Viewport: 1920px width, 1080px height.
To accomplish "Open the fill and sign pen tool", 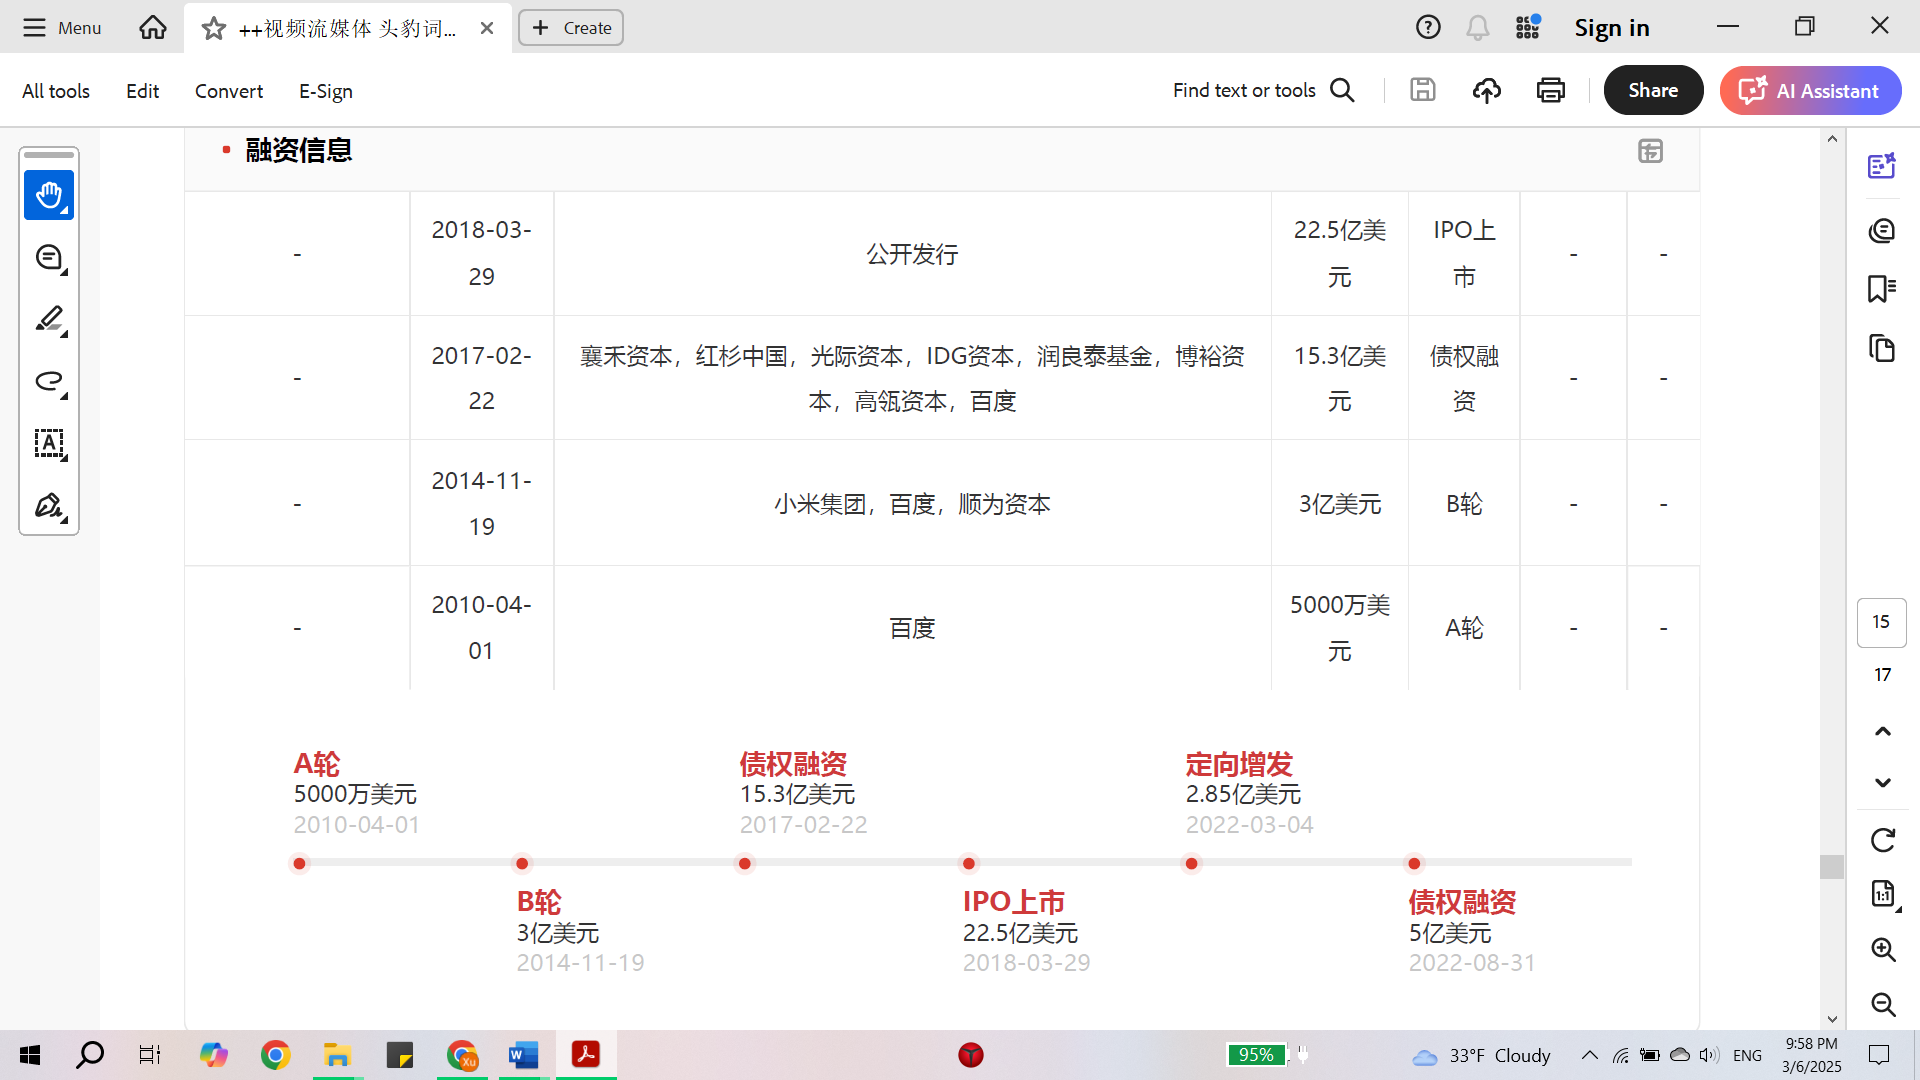I will [x=49, y=505].
